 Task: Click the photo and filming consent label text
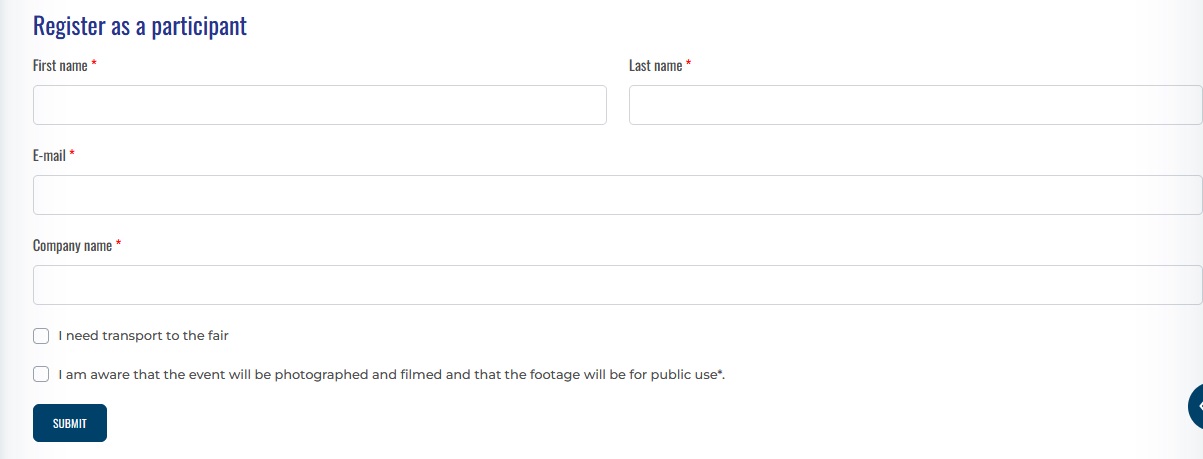click(x=388, y=374)
